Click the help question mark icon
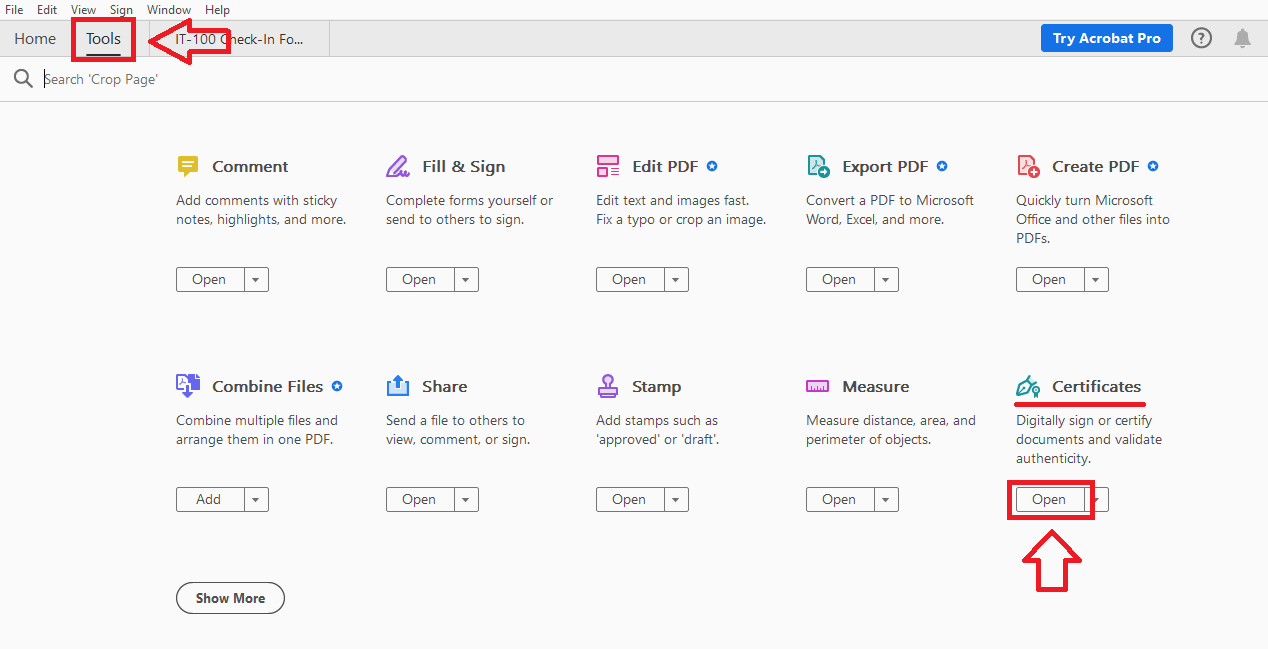The image size is (1268, 649). 1200,37
